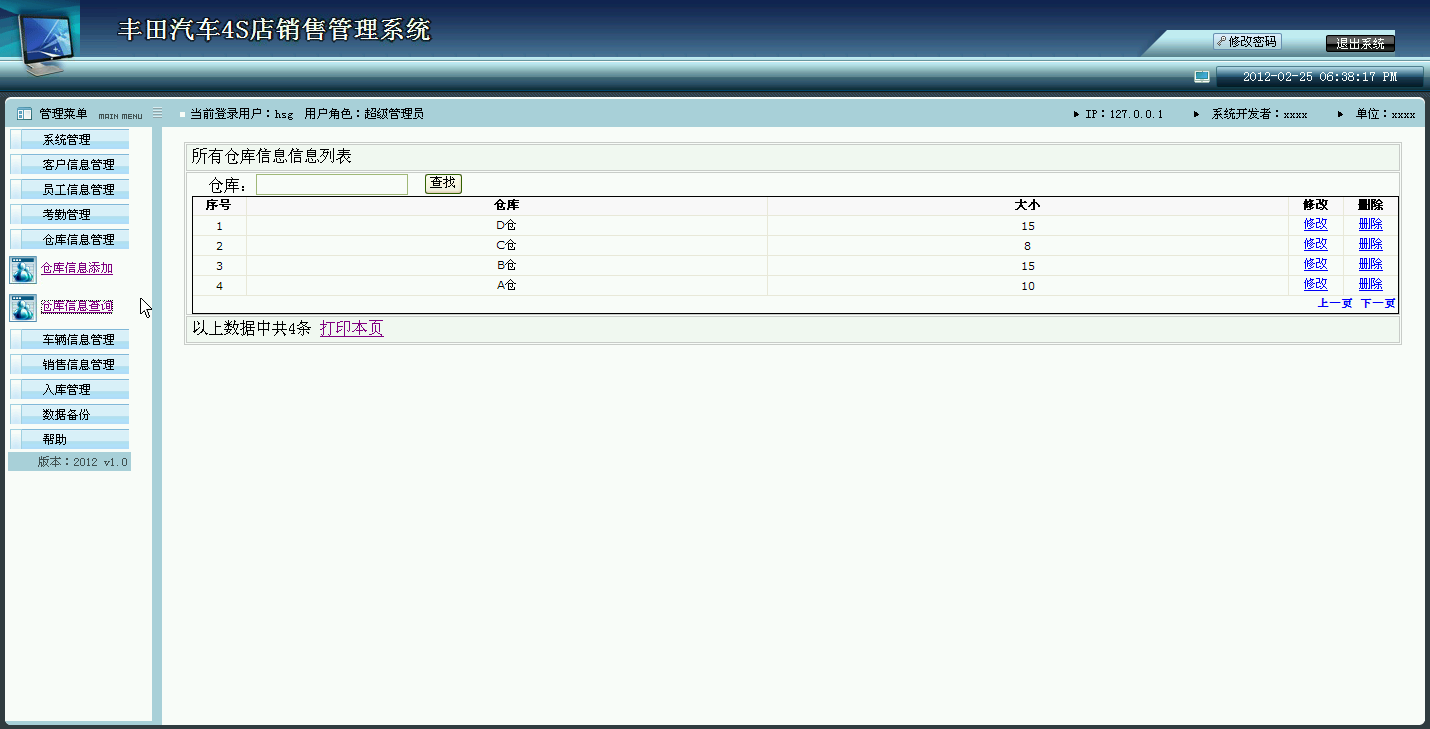Click the 仓库信息添加 sidebar icon
This screenshot has width=1430, height=729.
coord(23,270)
